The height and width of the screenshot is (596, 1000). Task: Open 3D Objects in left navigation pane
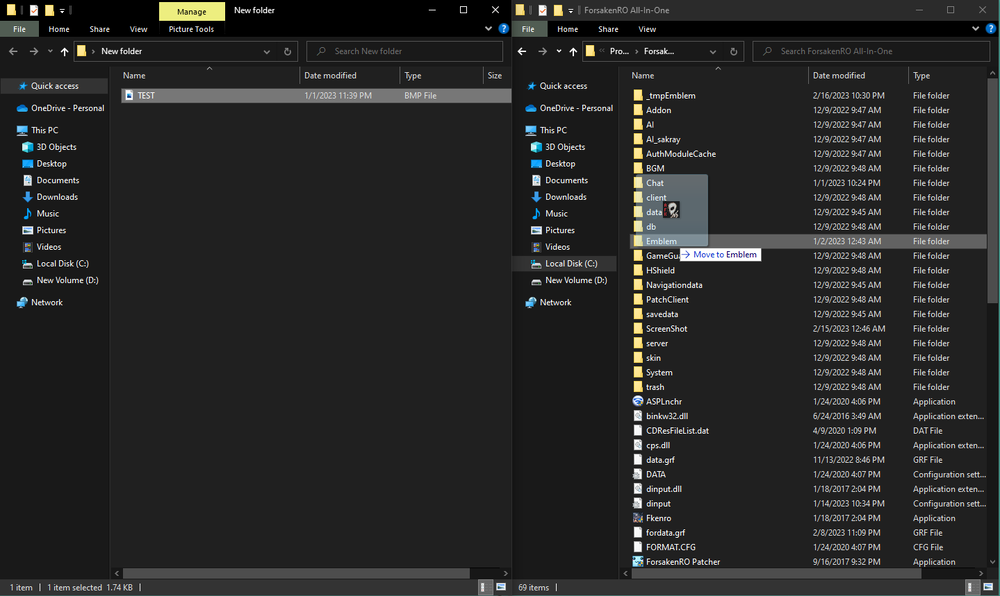(x=56, y=147)
